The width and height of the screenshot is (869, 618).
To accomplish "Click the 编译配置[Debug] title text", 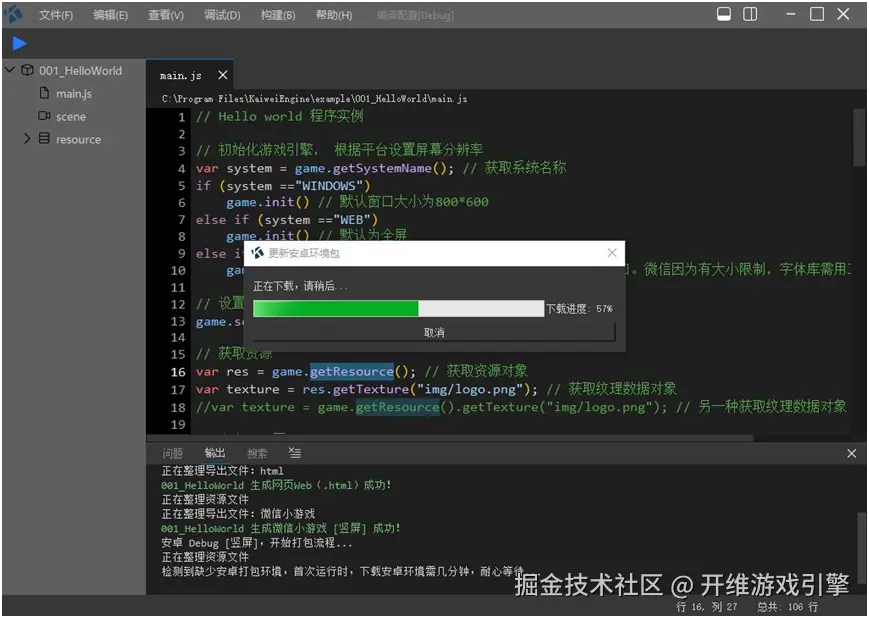I will 415,15.
